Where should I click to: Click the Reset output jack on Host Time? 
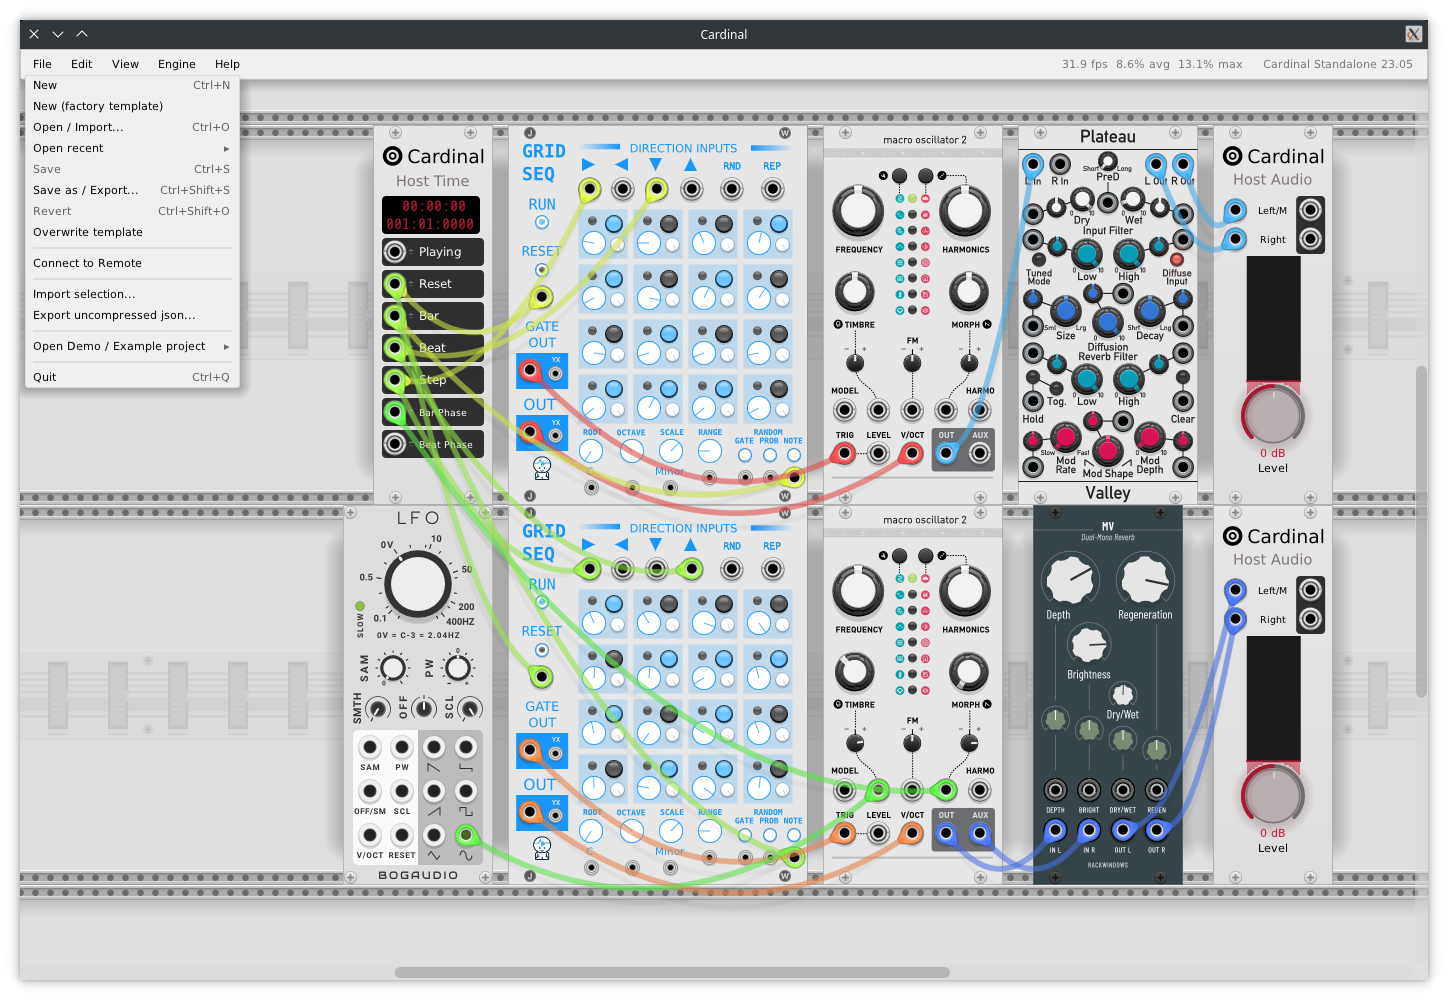click(396, 284)
